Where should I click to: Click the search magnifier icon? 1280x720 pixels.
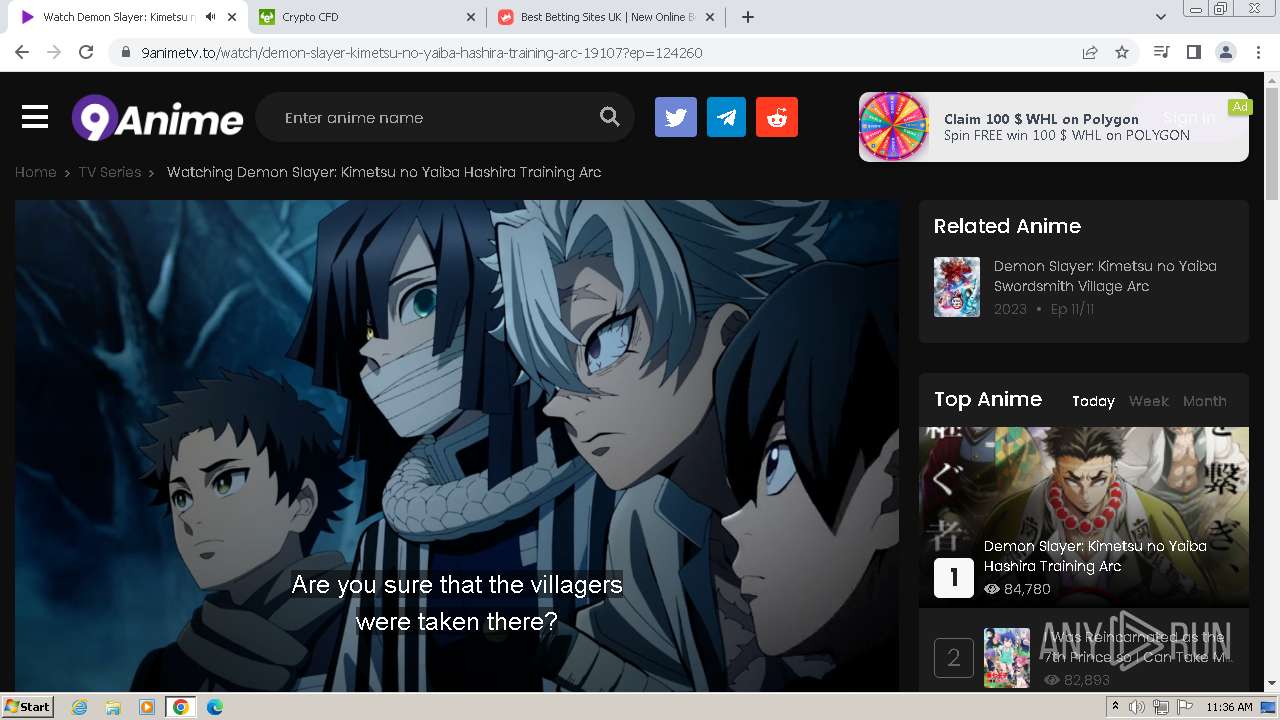(610, 117)
